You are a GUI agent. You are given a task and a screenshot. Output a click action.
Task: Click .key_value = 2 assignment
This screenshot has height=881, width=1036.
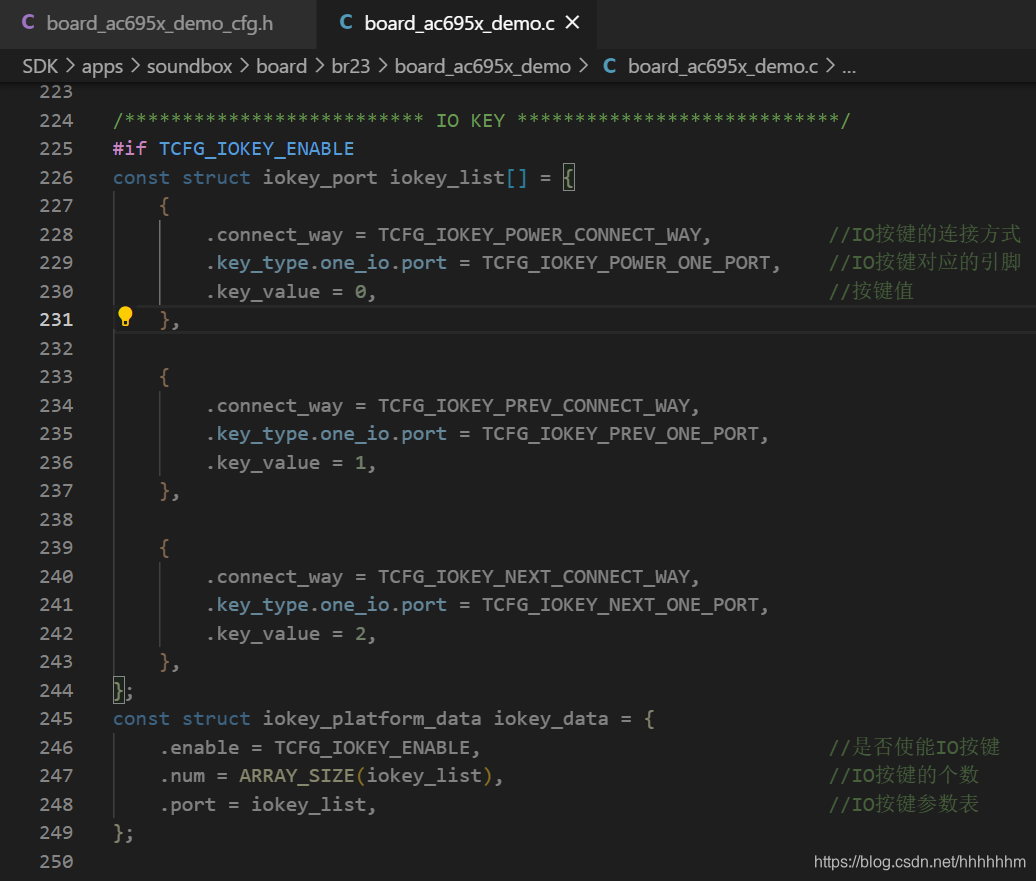click(x=291, y=634)
